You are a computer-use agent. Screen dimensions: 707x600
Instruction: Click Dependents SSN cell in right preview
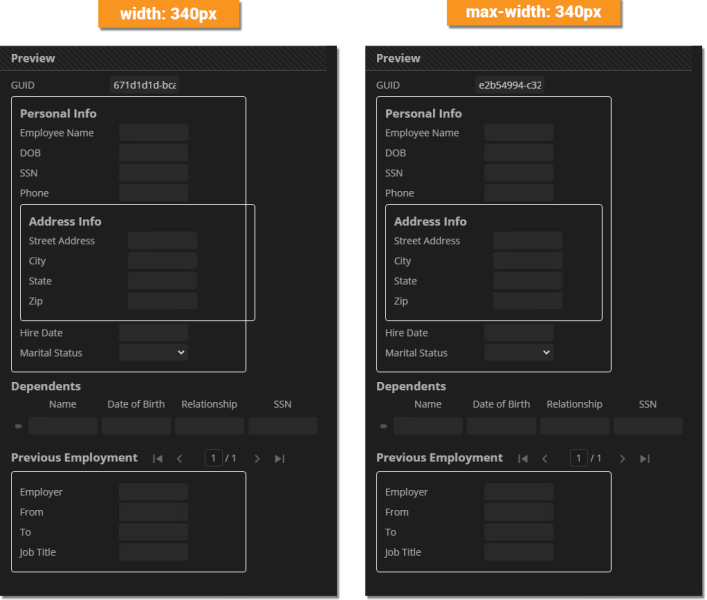tap(648, 426)
